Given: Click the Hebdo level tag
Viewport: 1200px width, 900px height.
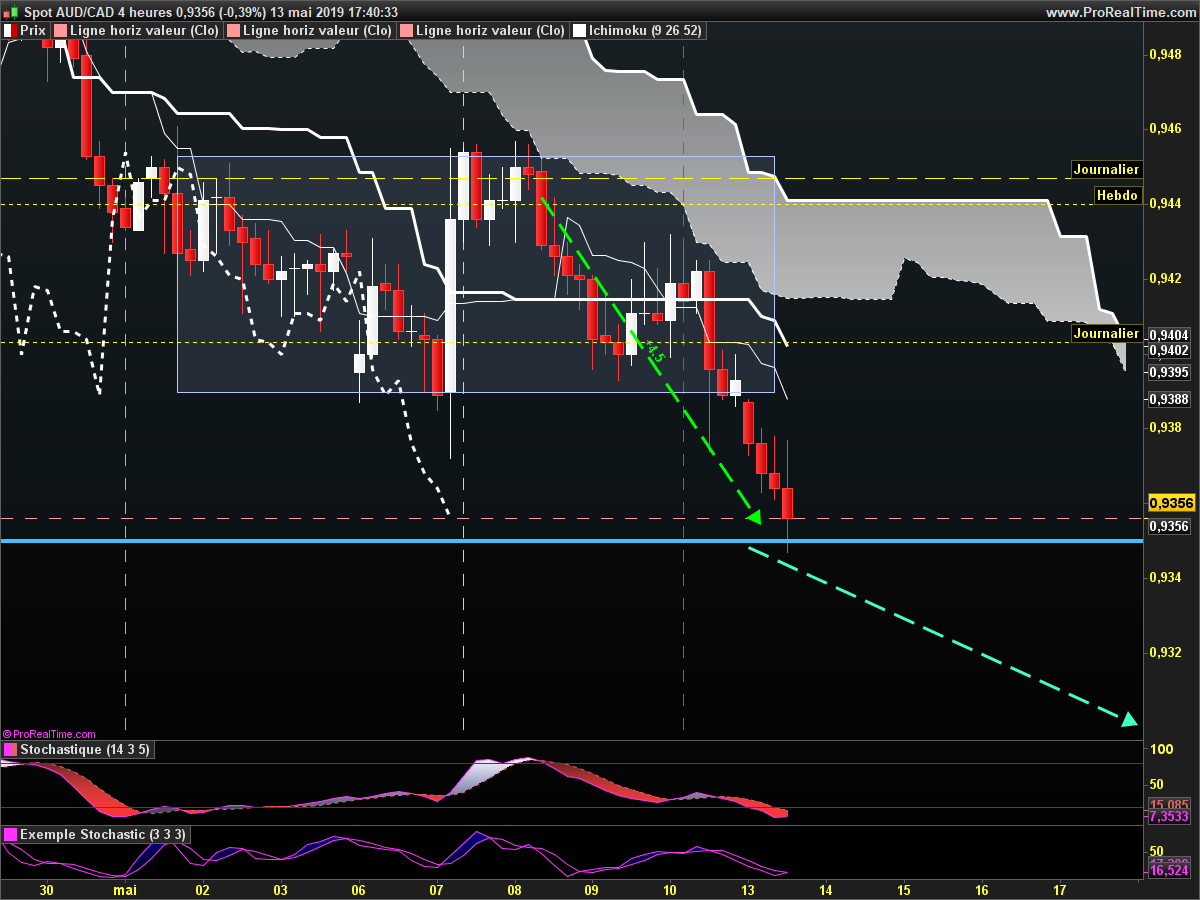Looking at the screenshot, I should coord(1118,196).
